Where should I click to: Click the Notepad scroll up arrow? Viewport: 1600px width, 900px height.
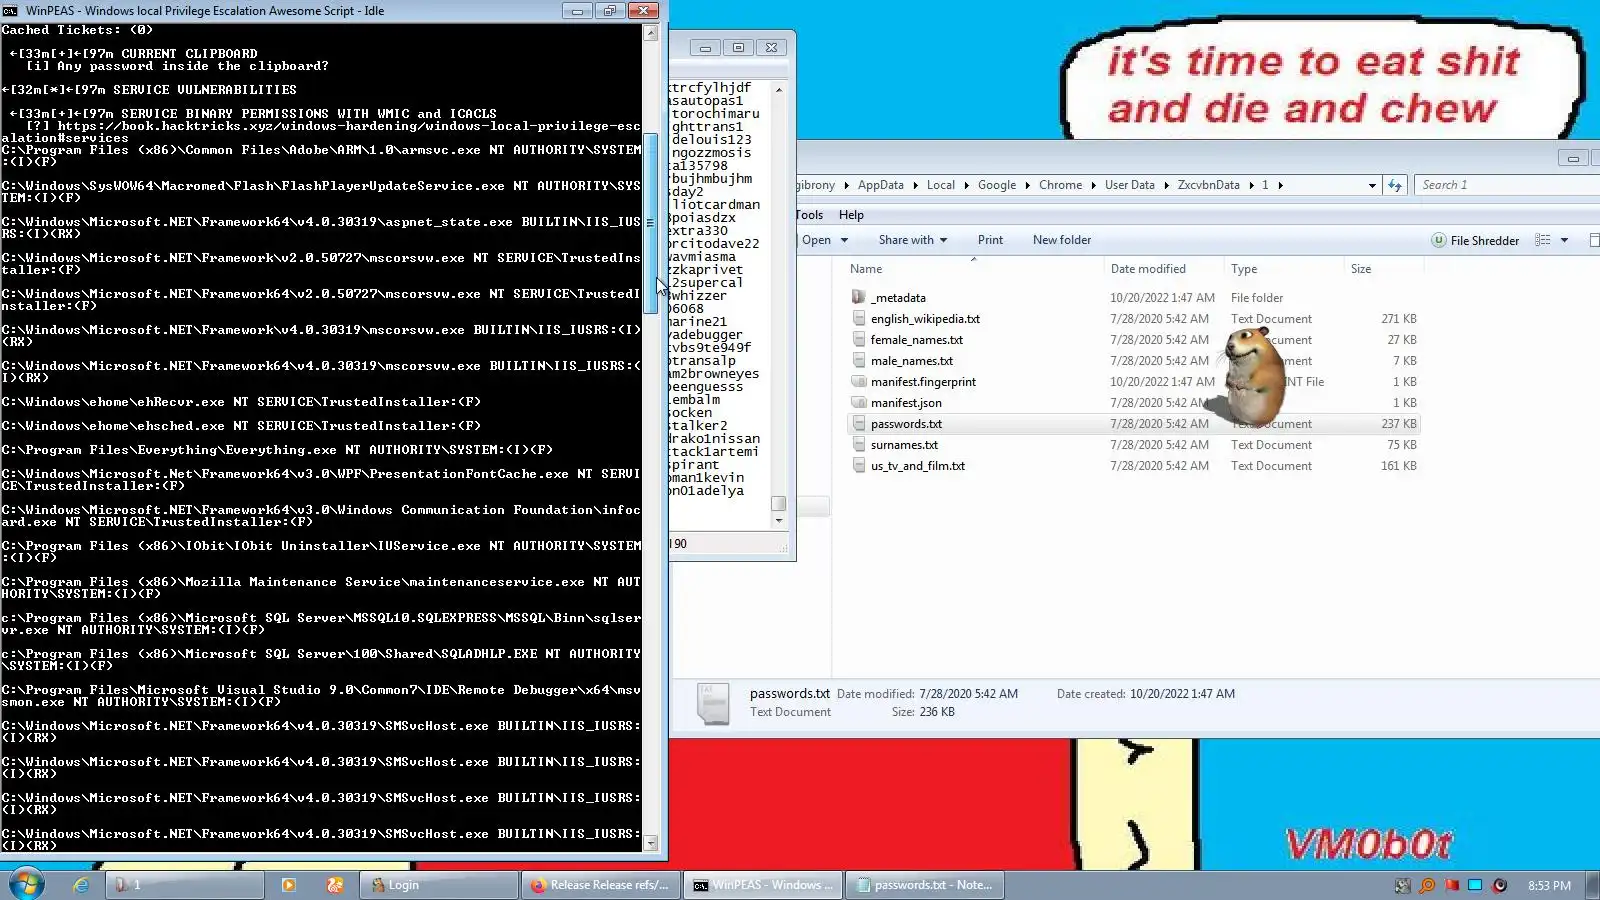click(x=778, y=90)
